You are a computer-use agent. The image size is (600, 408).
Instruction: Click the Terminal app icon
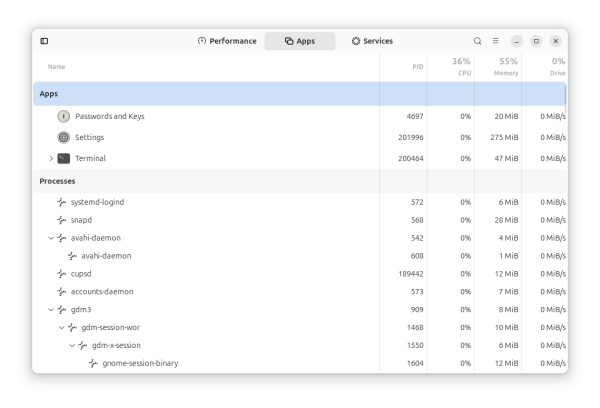pyautogui.click(x=64, y=158)
